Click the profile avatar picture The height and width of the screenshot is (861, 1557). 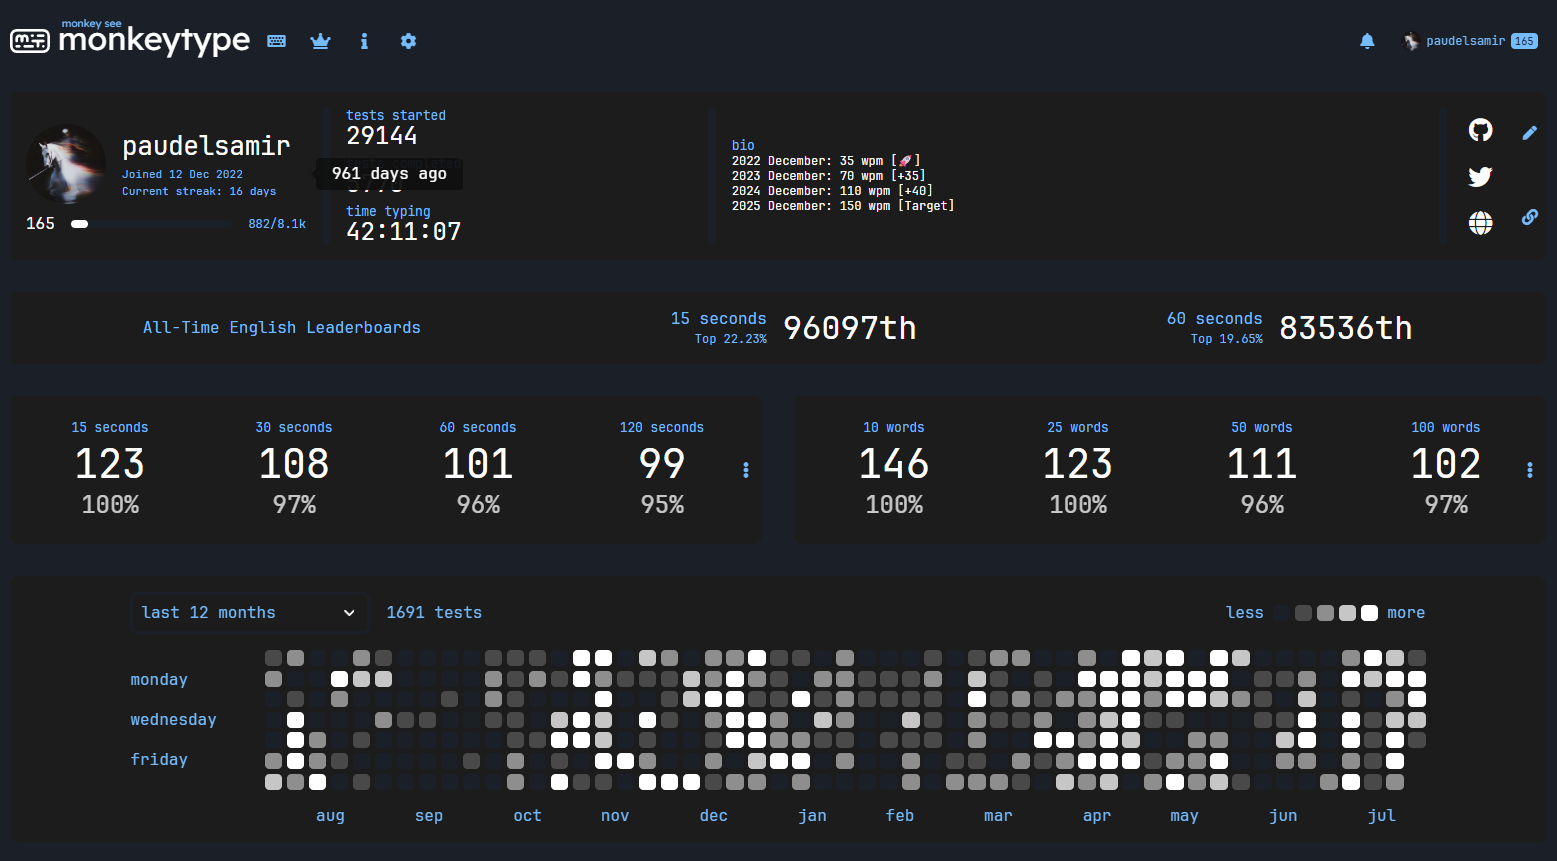pyautogui.click(x=66, y=164)
